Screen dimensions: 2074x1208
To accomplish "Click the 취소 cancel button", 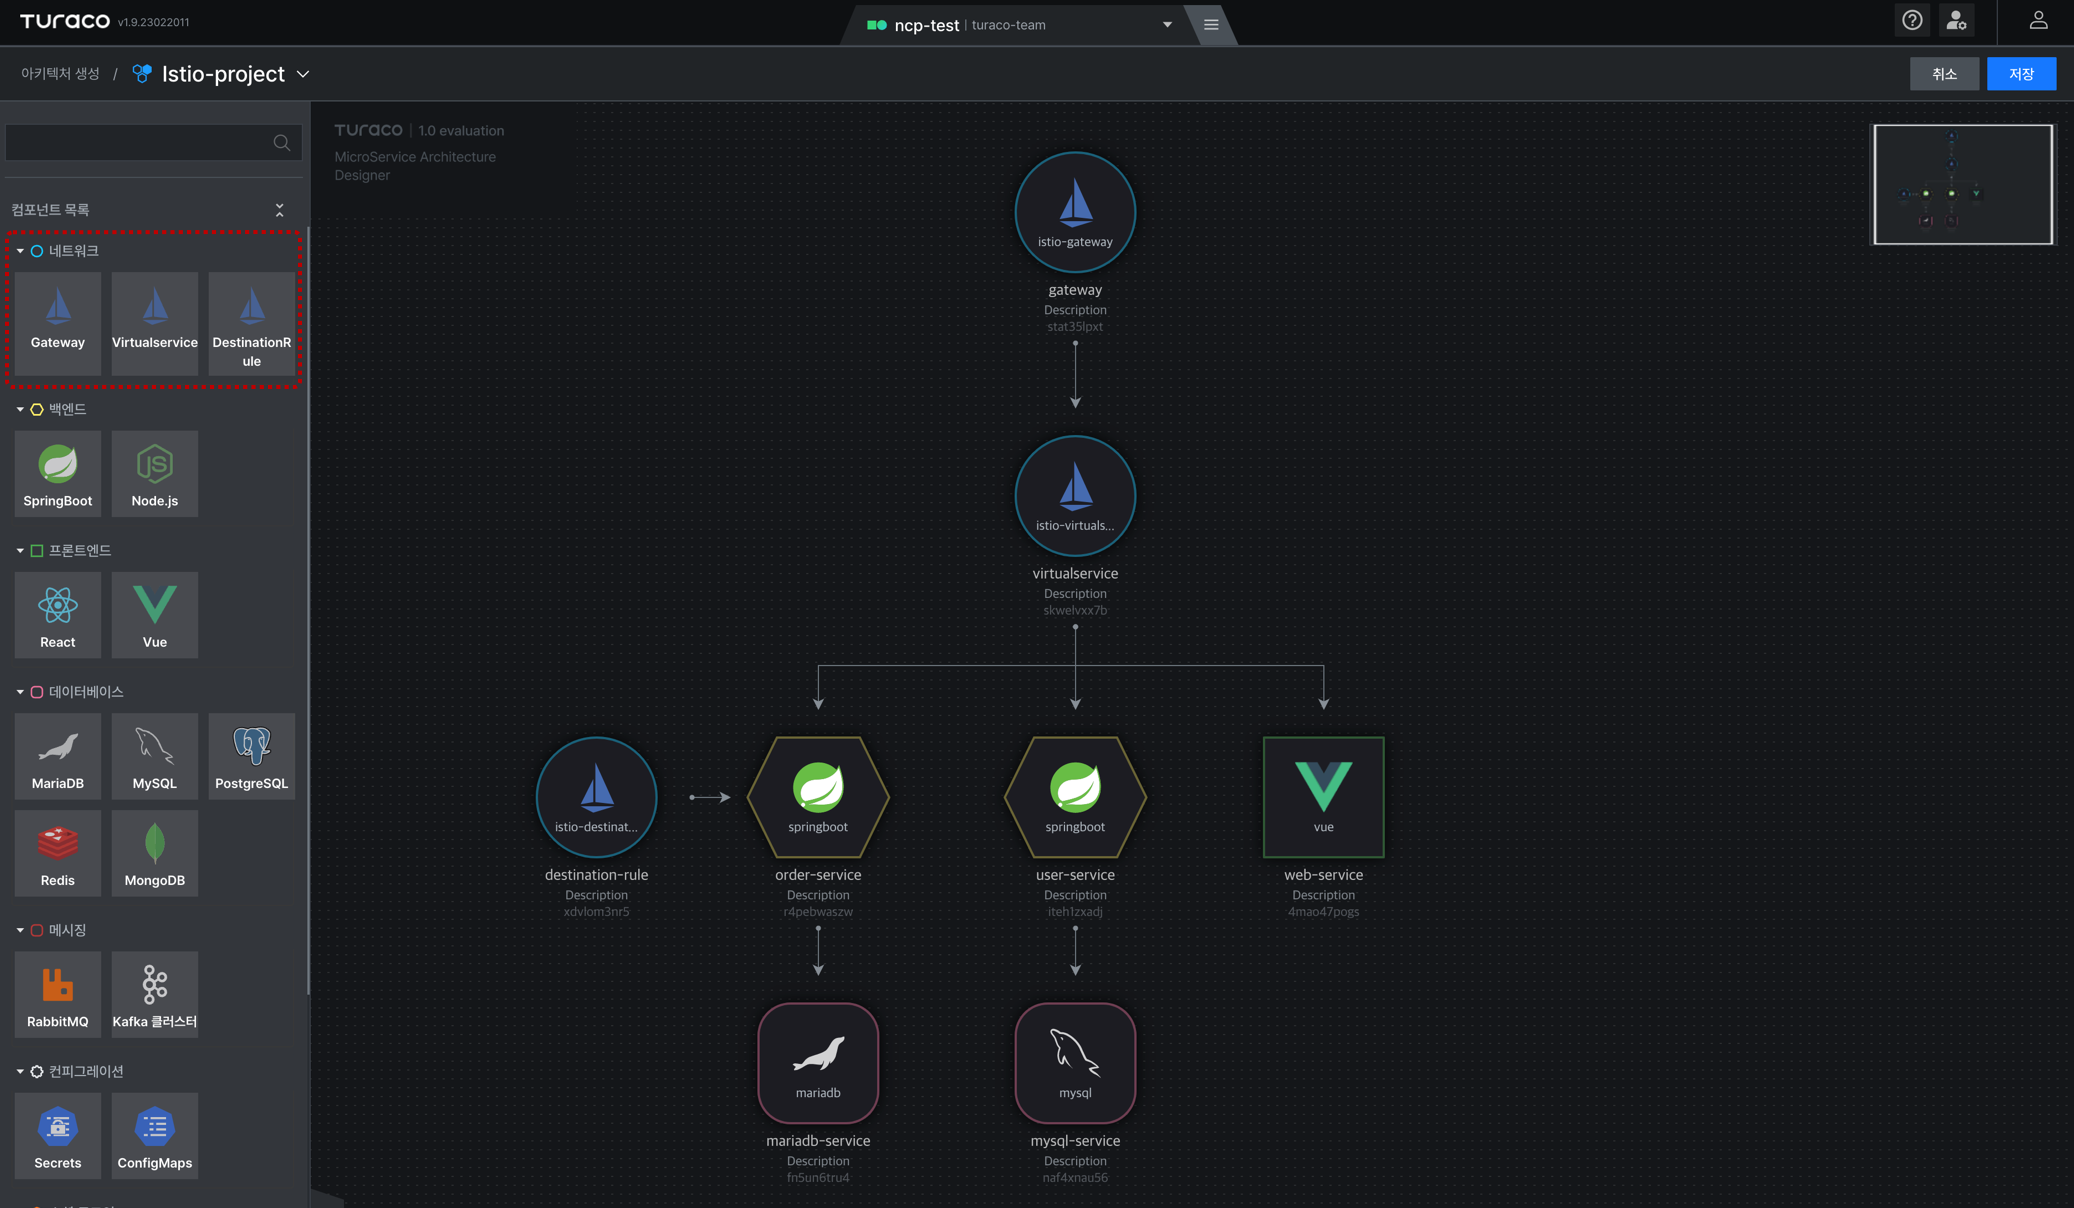I will click(x=1944, y=74).
